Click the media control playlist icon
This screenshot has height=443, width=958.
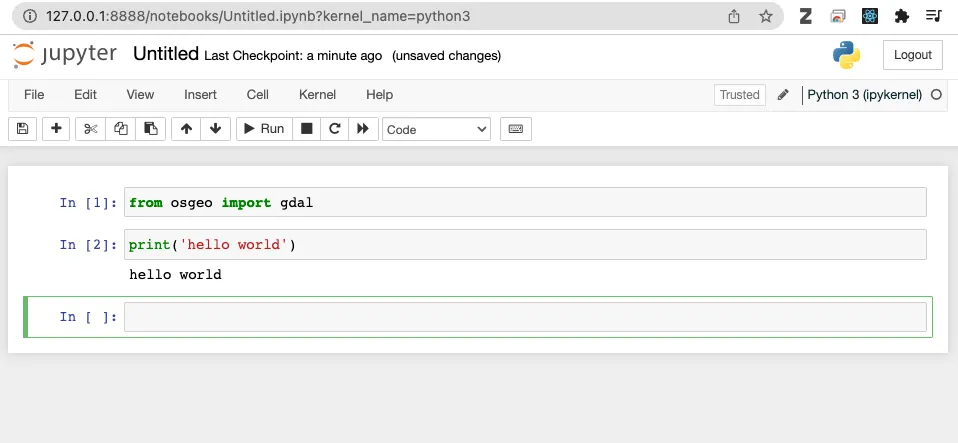click(x=934, y=16)
